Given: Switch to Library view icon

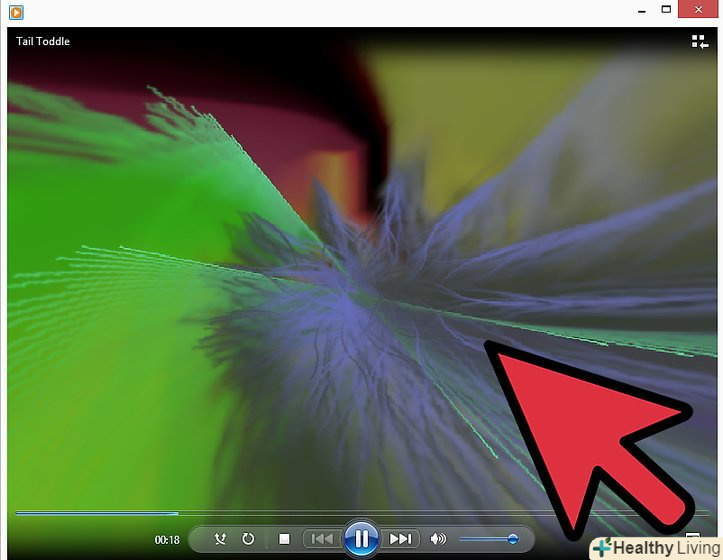Looking at the screenshot, I should click(x=699, y=41).
